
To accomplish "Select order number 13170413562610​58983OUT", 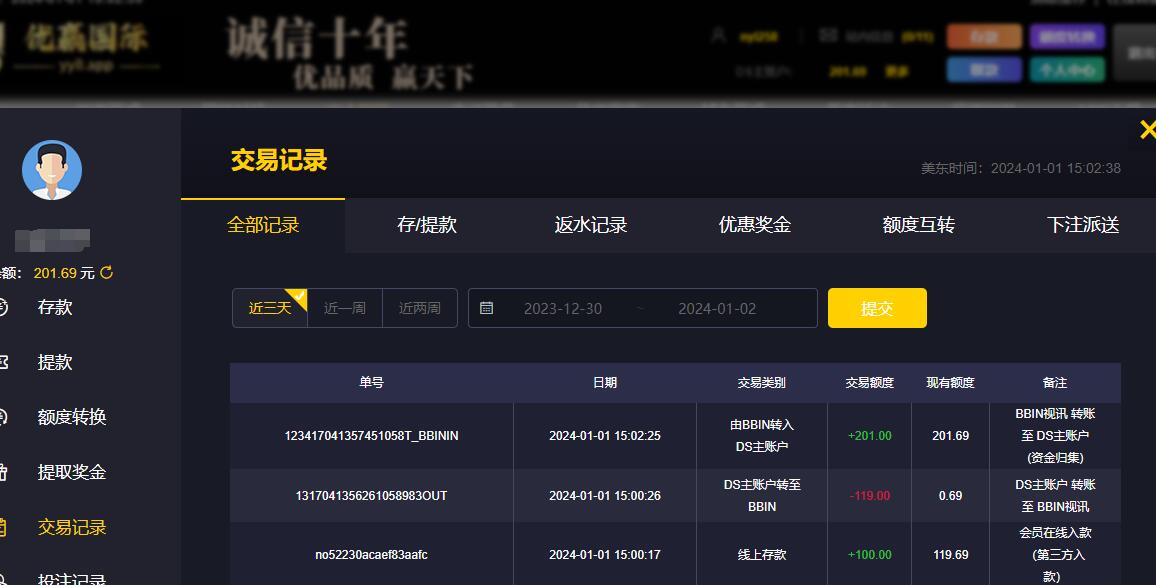I will [372, 495].
